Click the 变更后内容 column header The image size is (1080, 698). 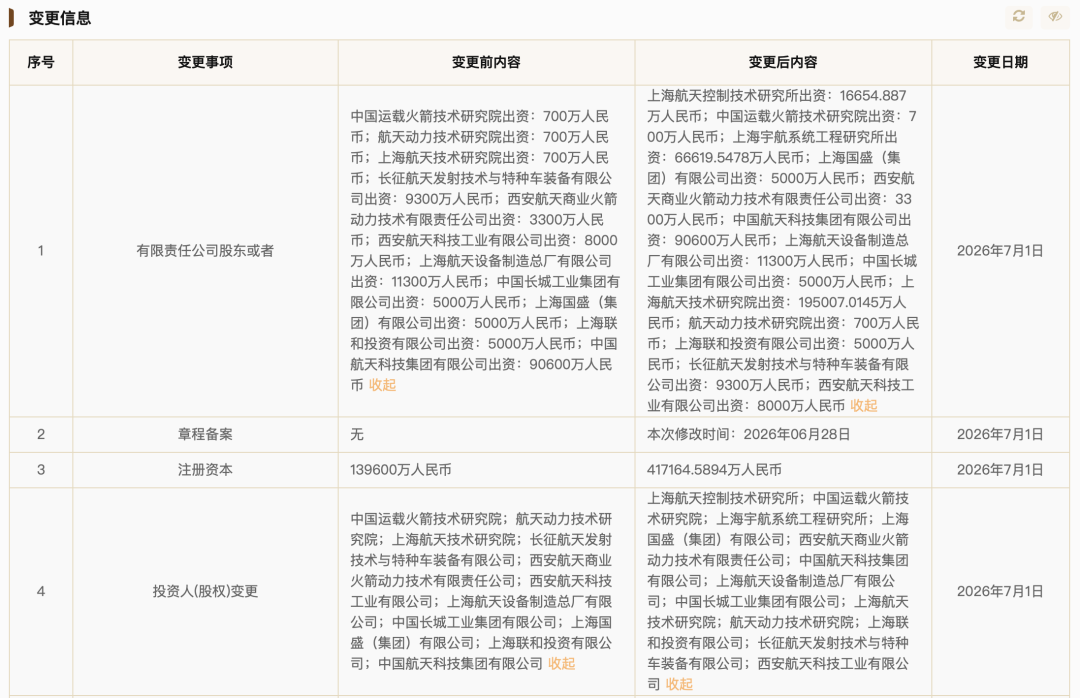[x=783, y=62]
